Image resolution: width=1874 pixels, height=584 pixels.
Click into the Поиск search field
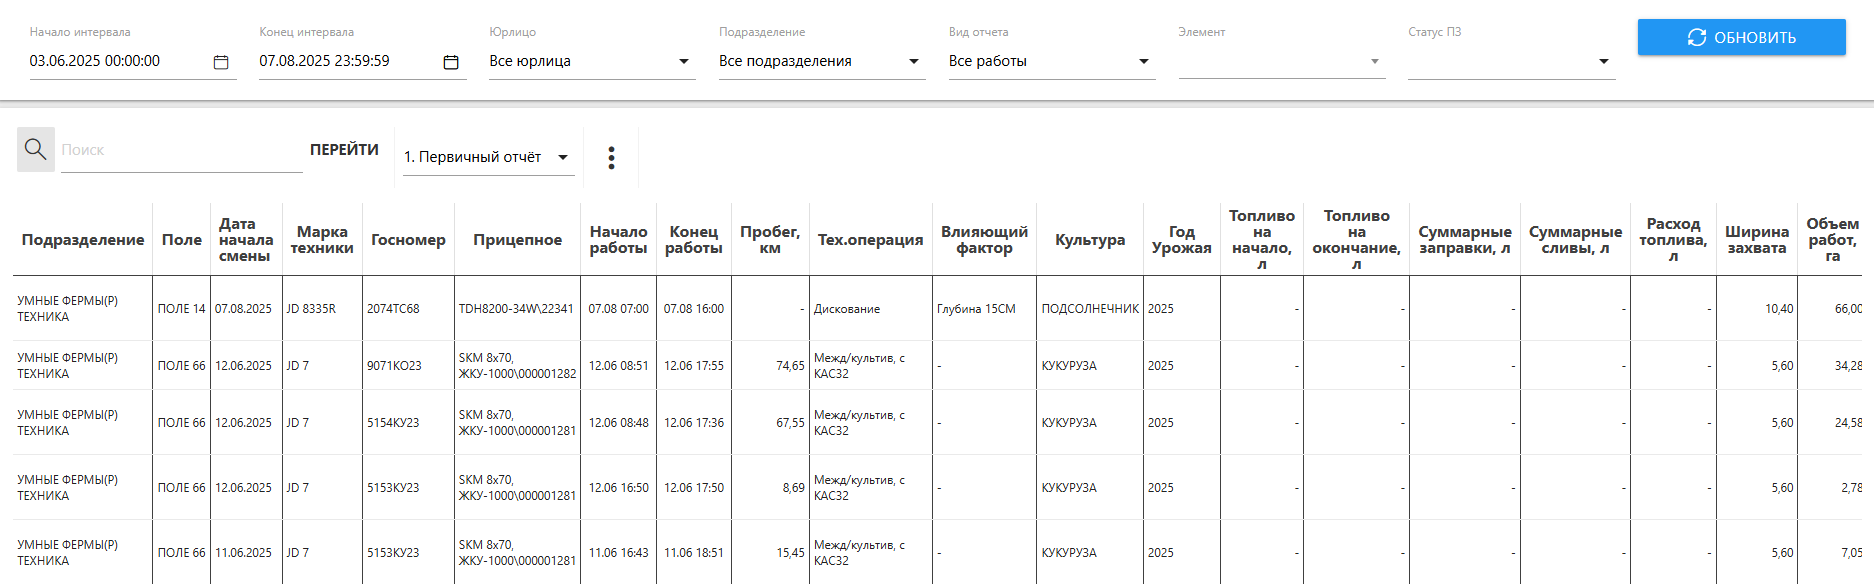[x=180, y=150]
